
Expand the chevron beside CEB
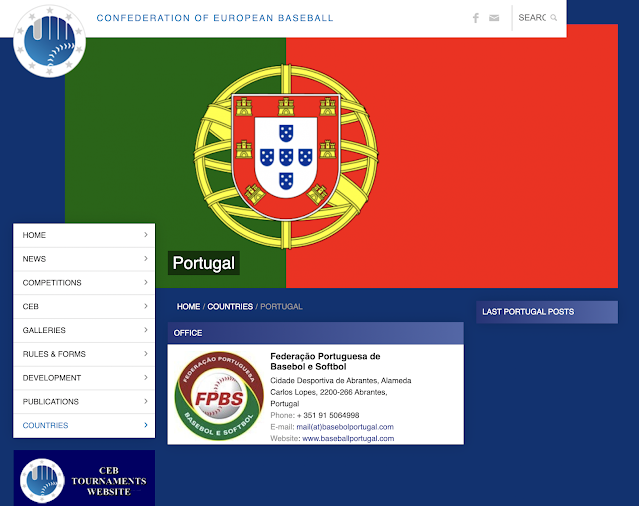click(146, 306)
